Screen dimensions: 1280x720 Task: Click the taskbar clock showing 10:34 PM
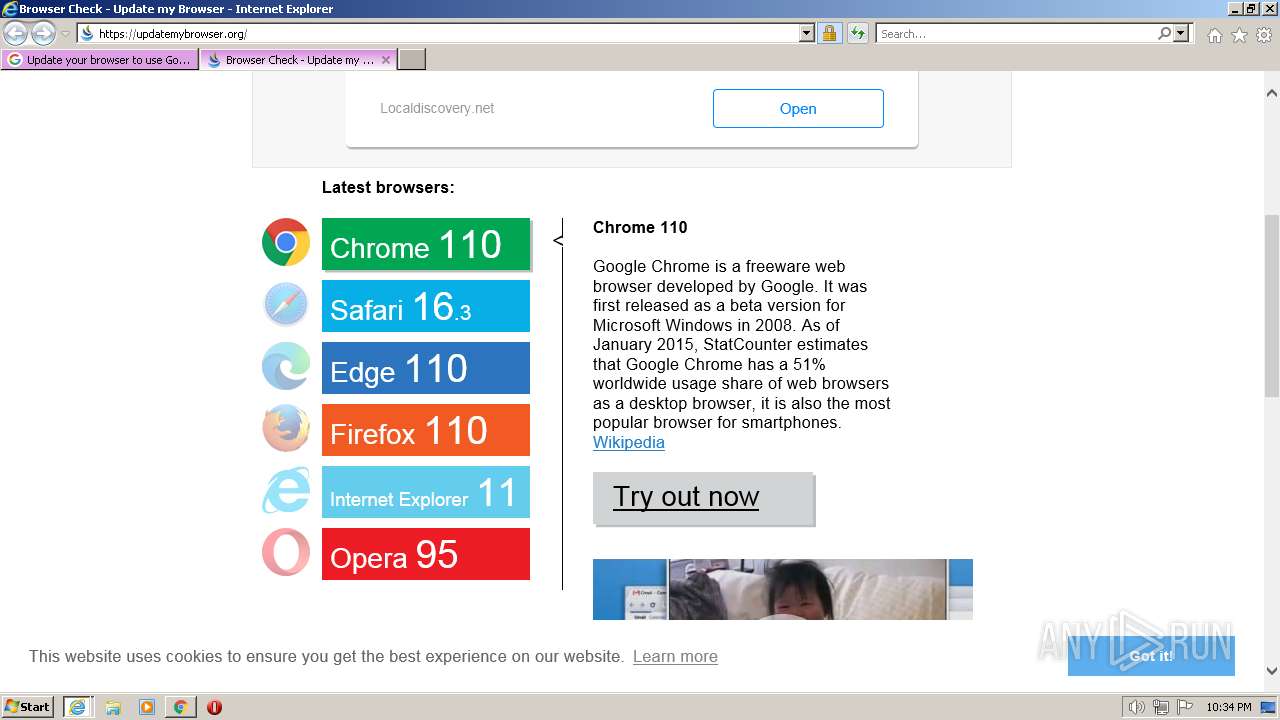point(1228,707)
